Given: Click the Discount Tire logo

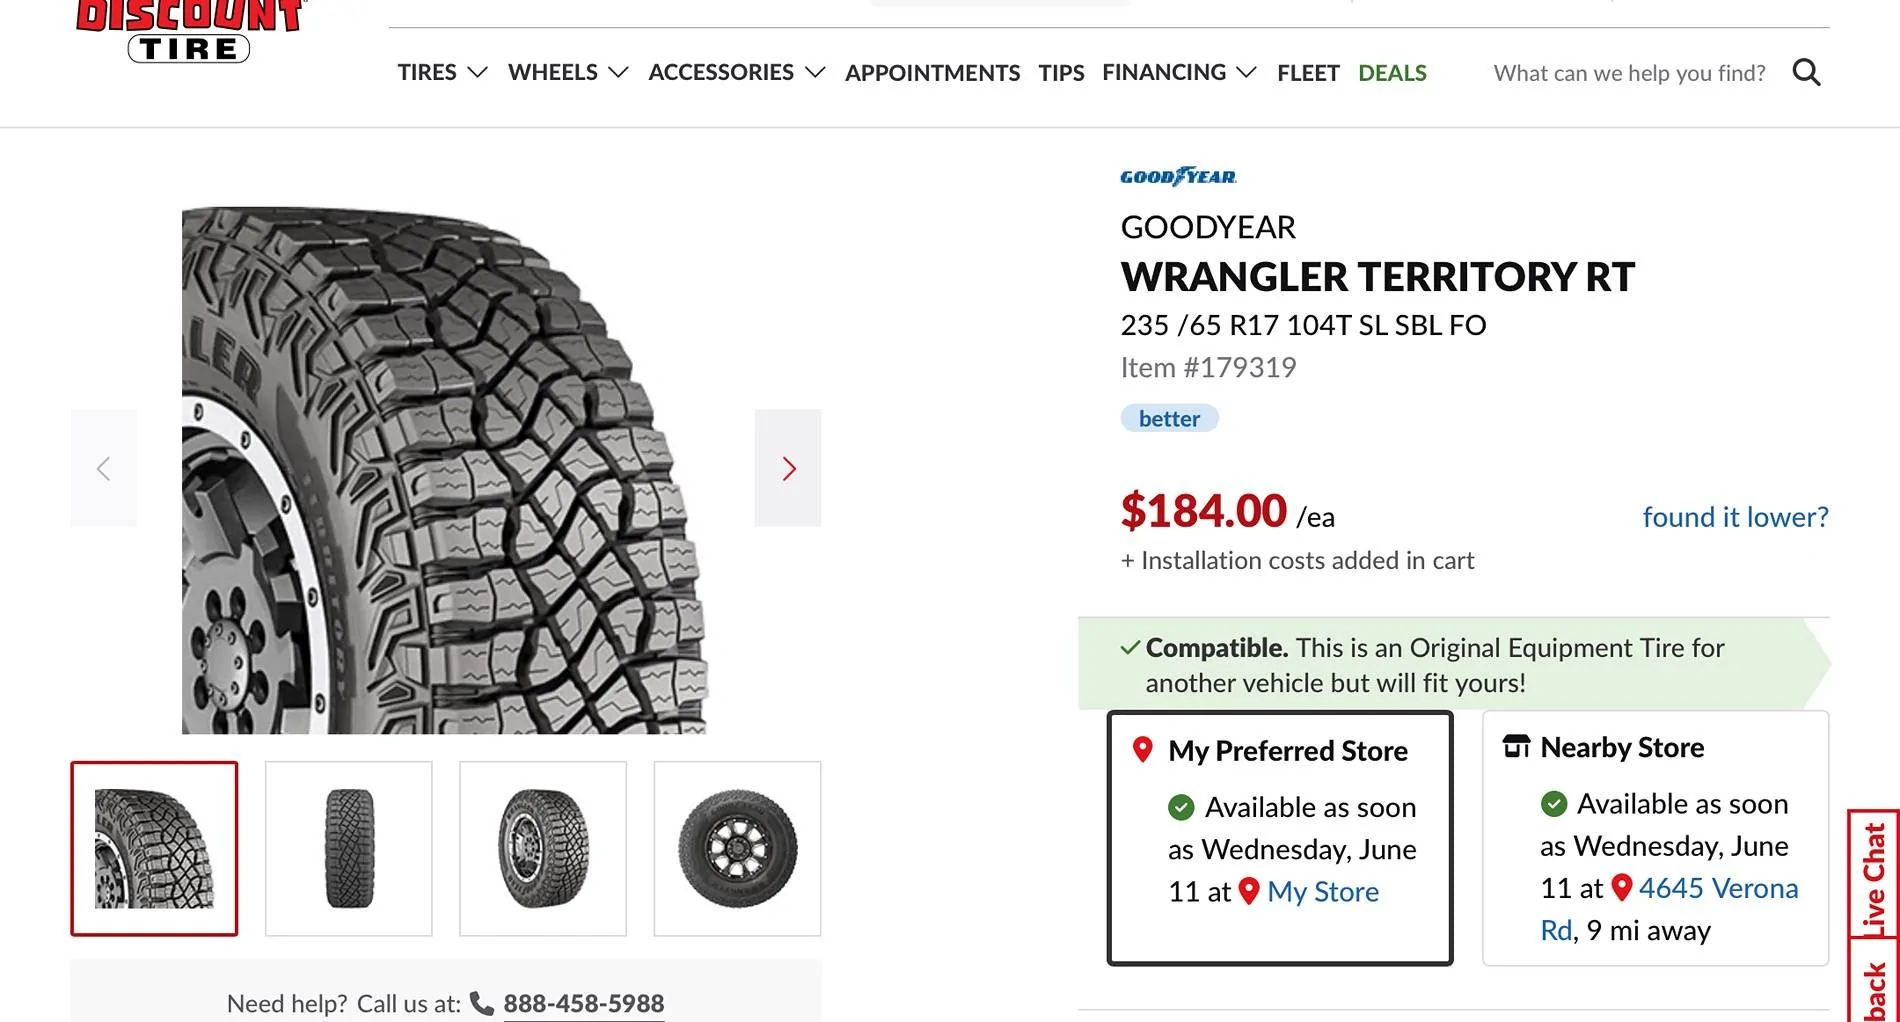Looking at the screenshot, I should click(x=189, y=31).
